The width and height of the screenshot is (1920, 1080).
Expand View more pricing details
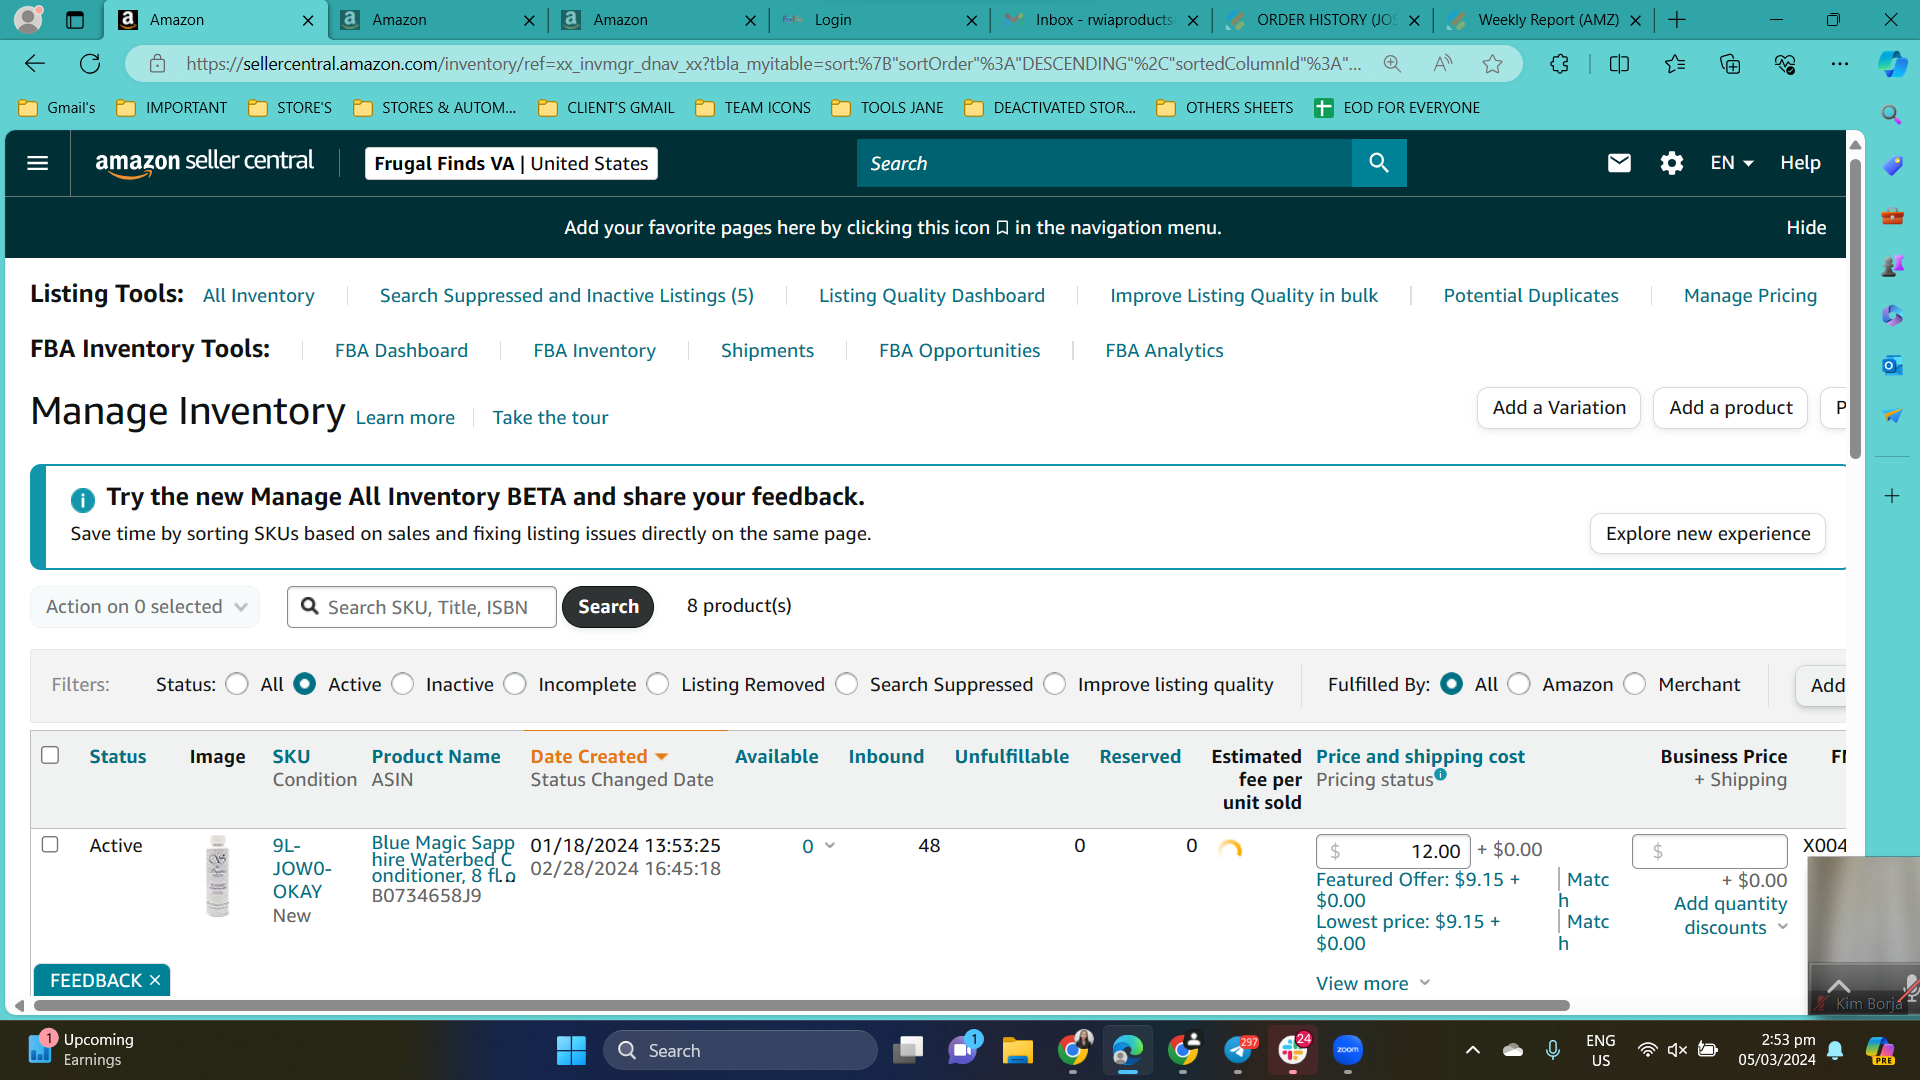[1373, 983]
